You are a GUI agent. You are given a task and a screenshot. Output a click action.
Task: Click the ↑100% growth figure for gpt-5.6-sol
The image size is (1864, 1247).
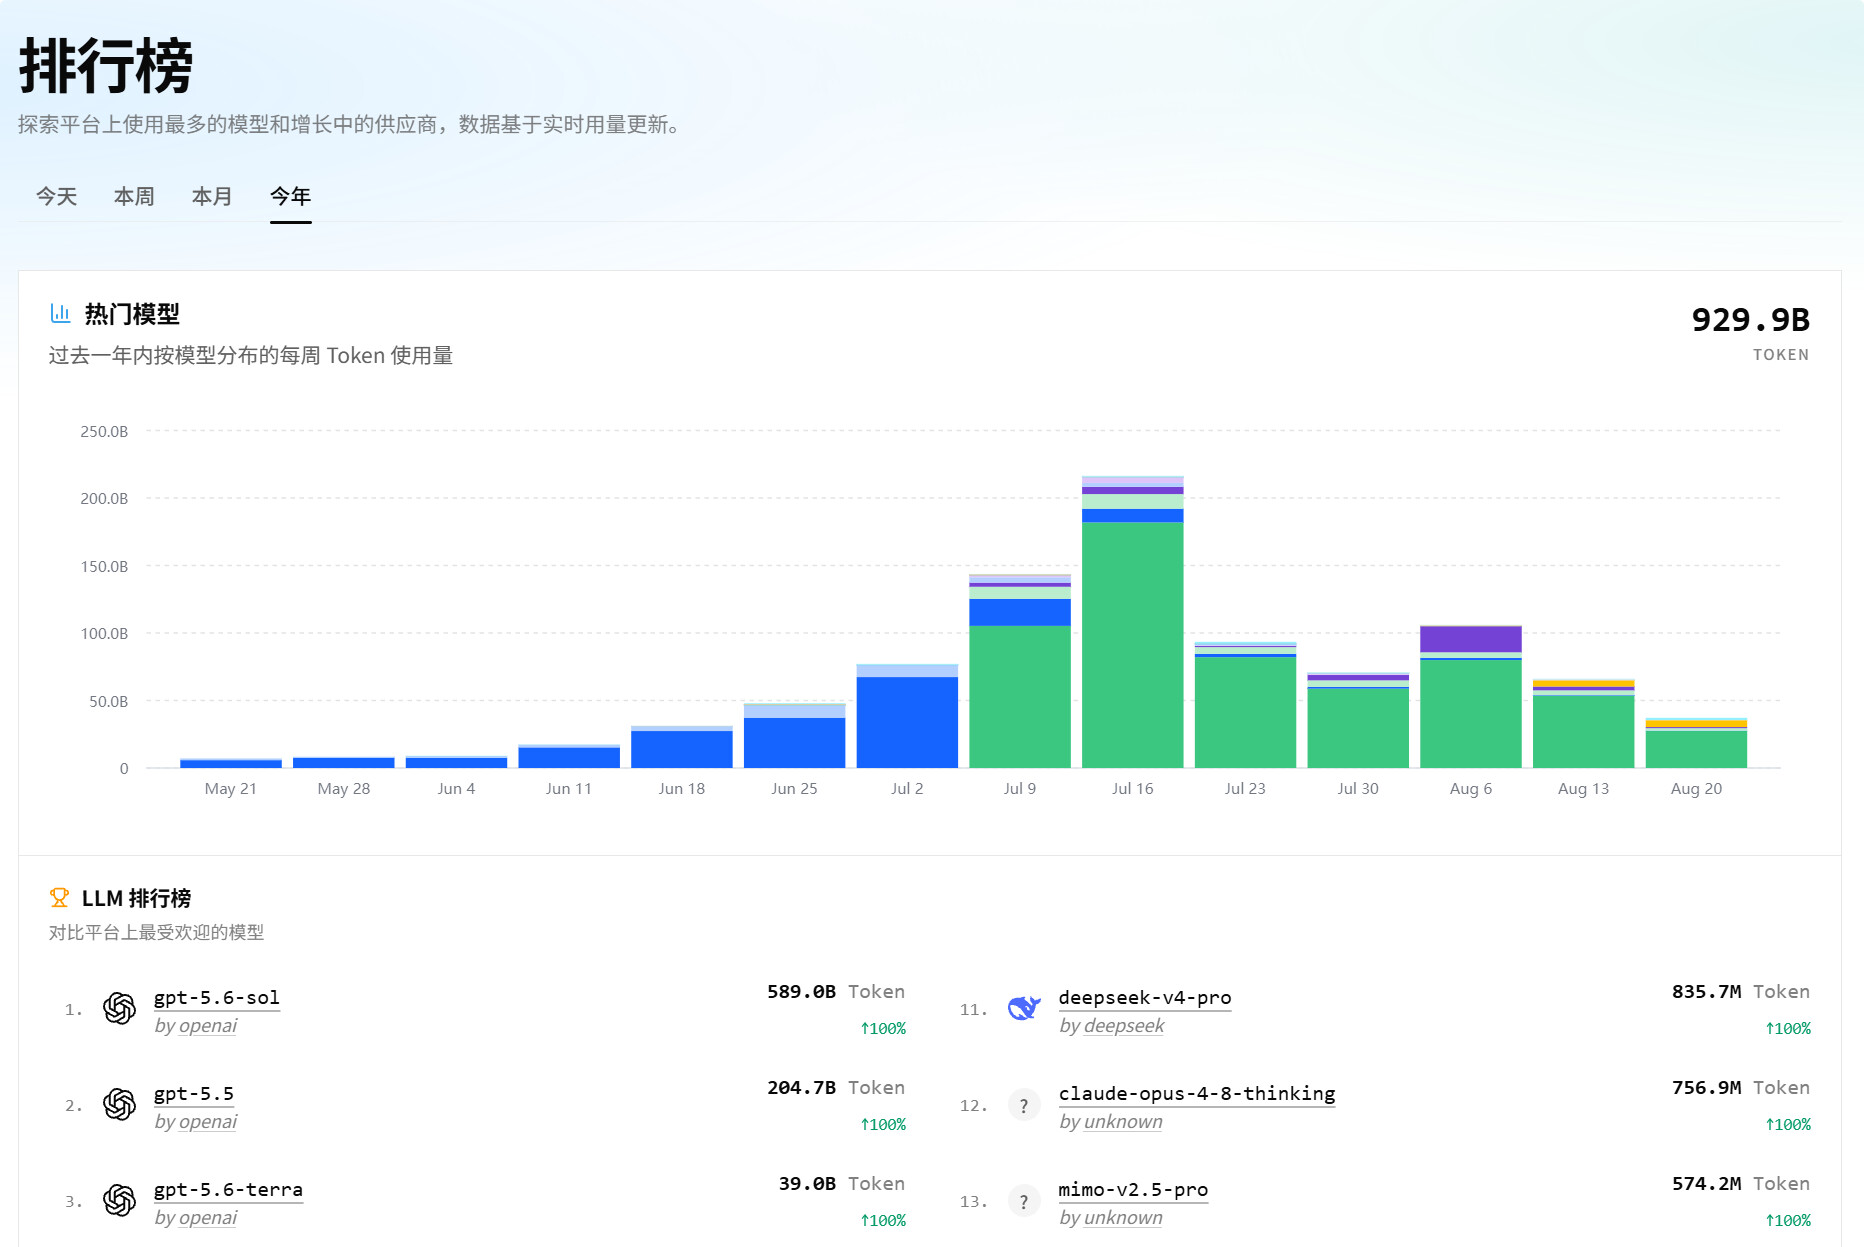pyautogui.click(x=883, y=1028)
